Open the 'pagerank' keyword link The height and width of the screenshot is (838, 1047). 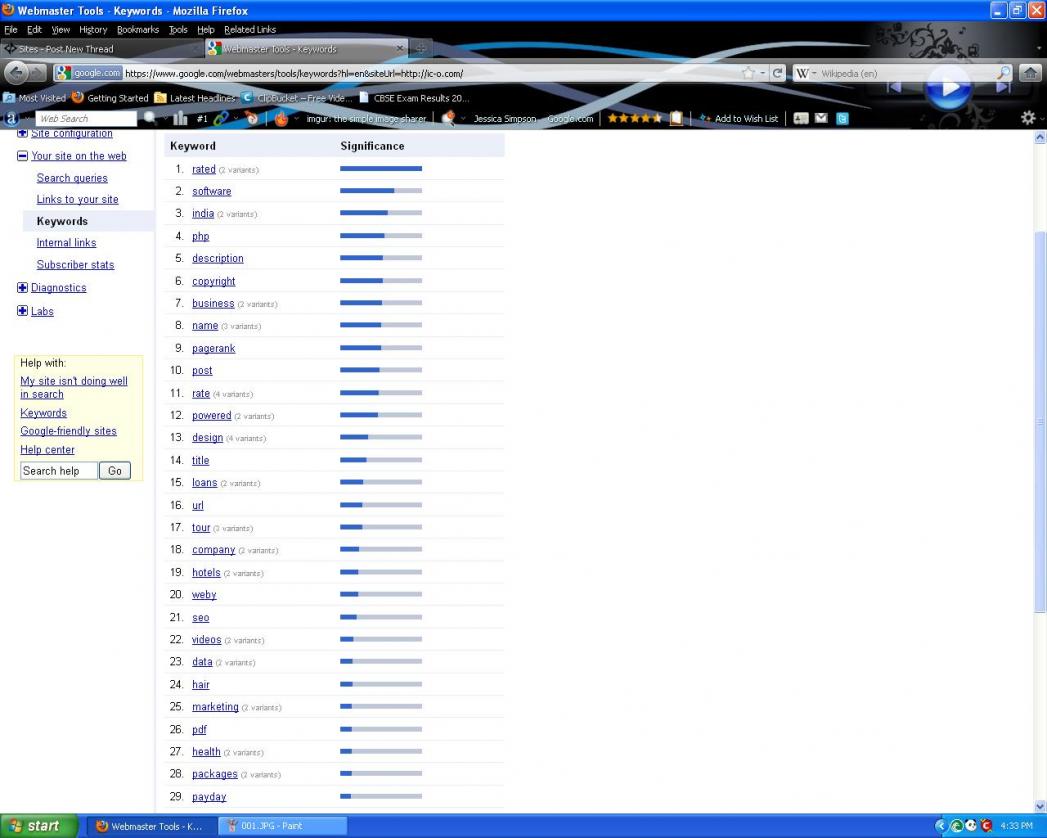(x=214, y=348)
